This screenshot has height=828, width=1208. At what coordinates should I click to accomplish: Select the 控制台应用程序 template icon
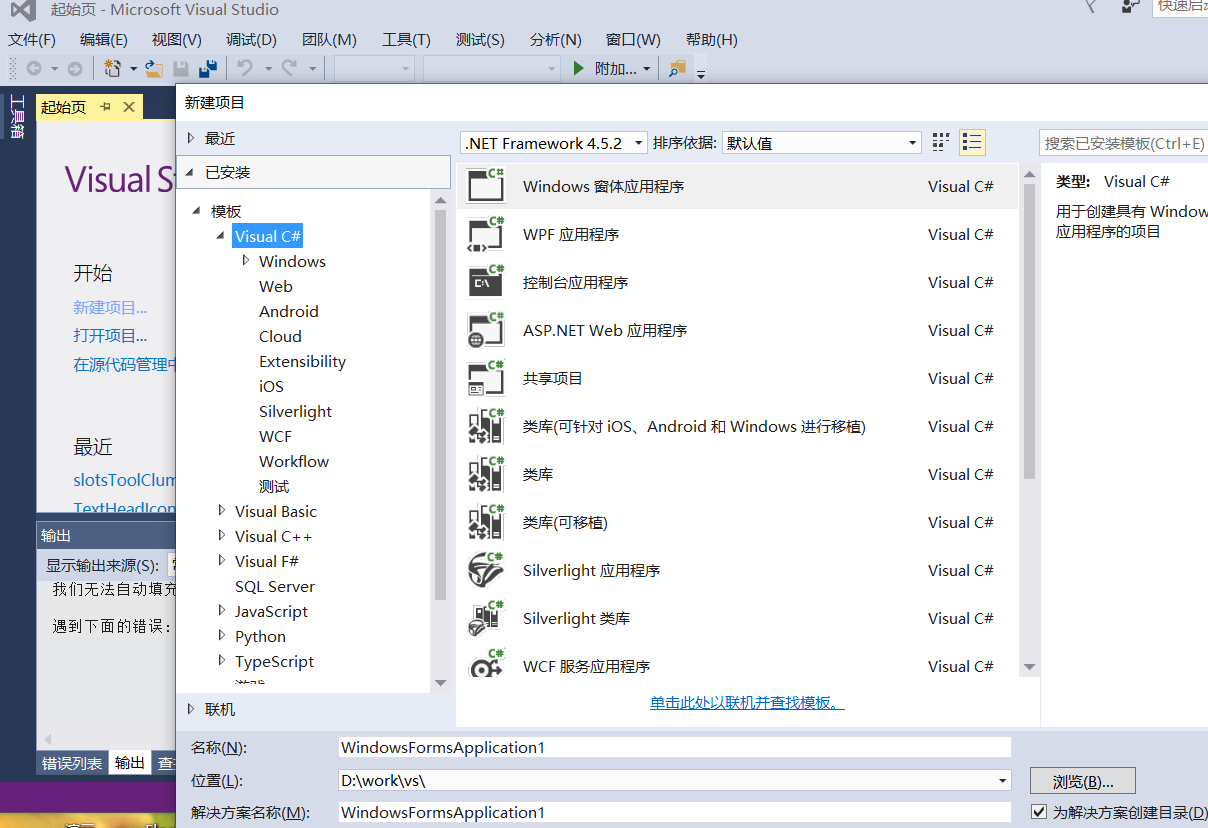(487, 282)
